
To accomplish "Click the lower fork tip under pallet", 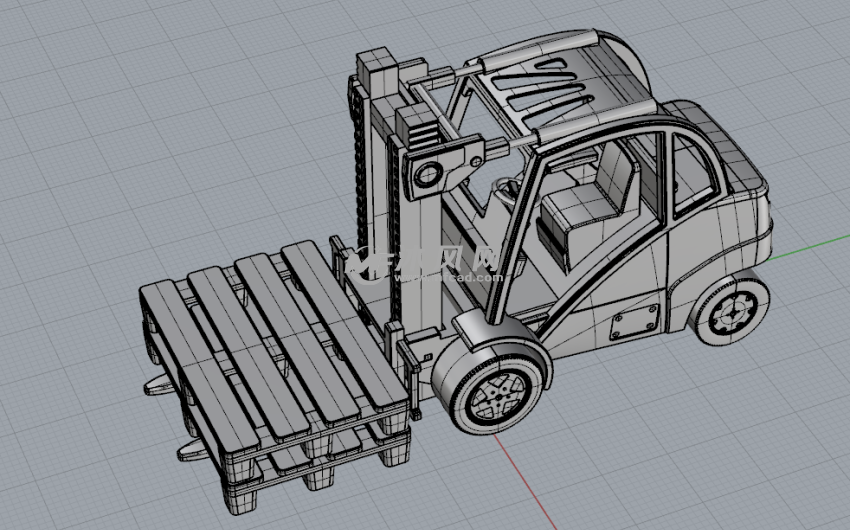I will (x=188, y=453).
